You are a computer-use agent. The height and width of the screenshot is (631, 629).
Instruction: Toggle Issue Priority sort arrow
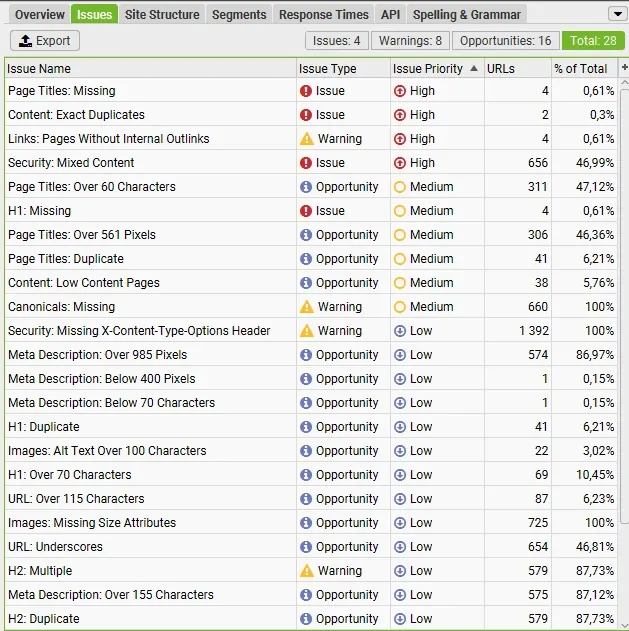[474, 68]
